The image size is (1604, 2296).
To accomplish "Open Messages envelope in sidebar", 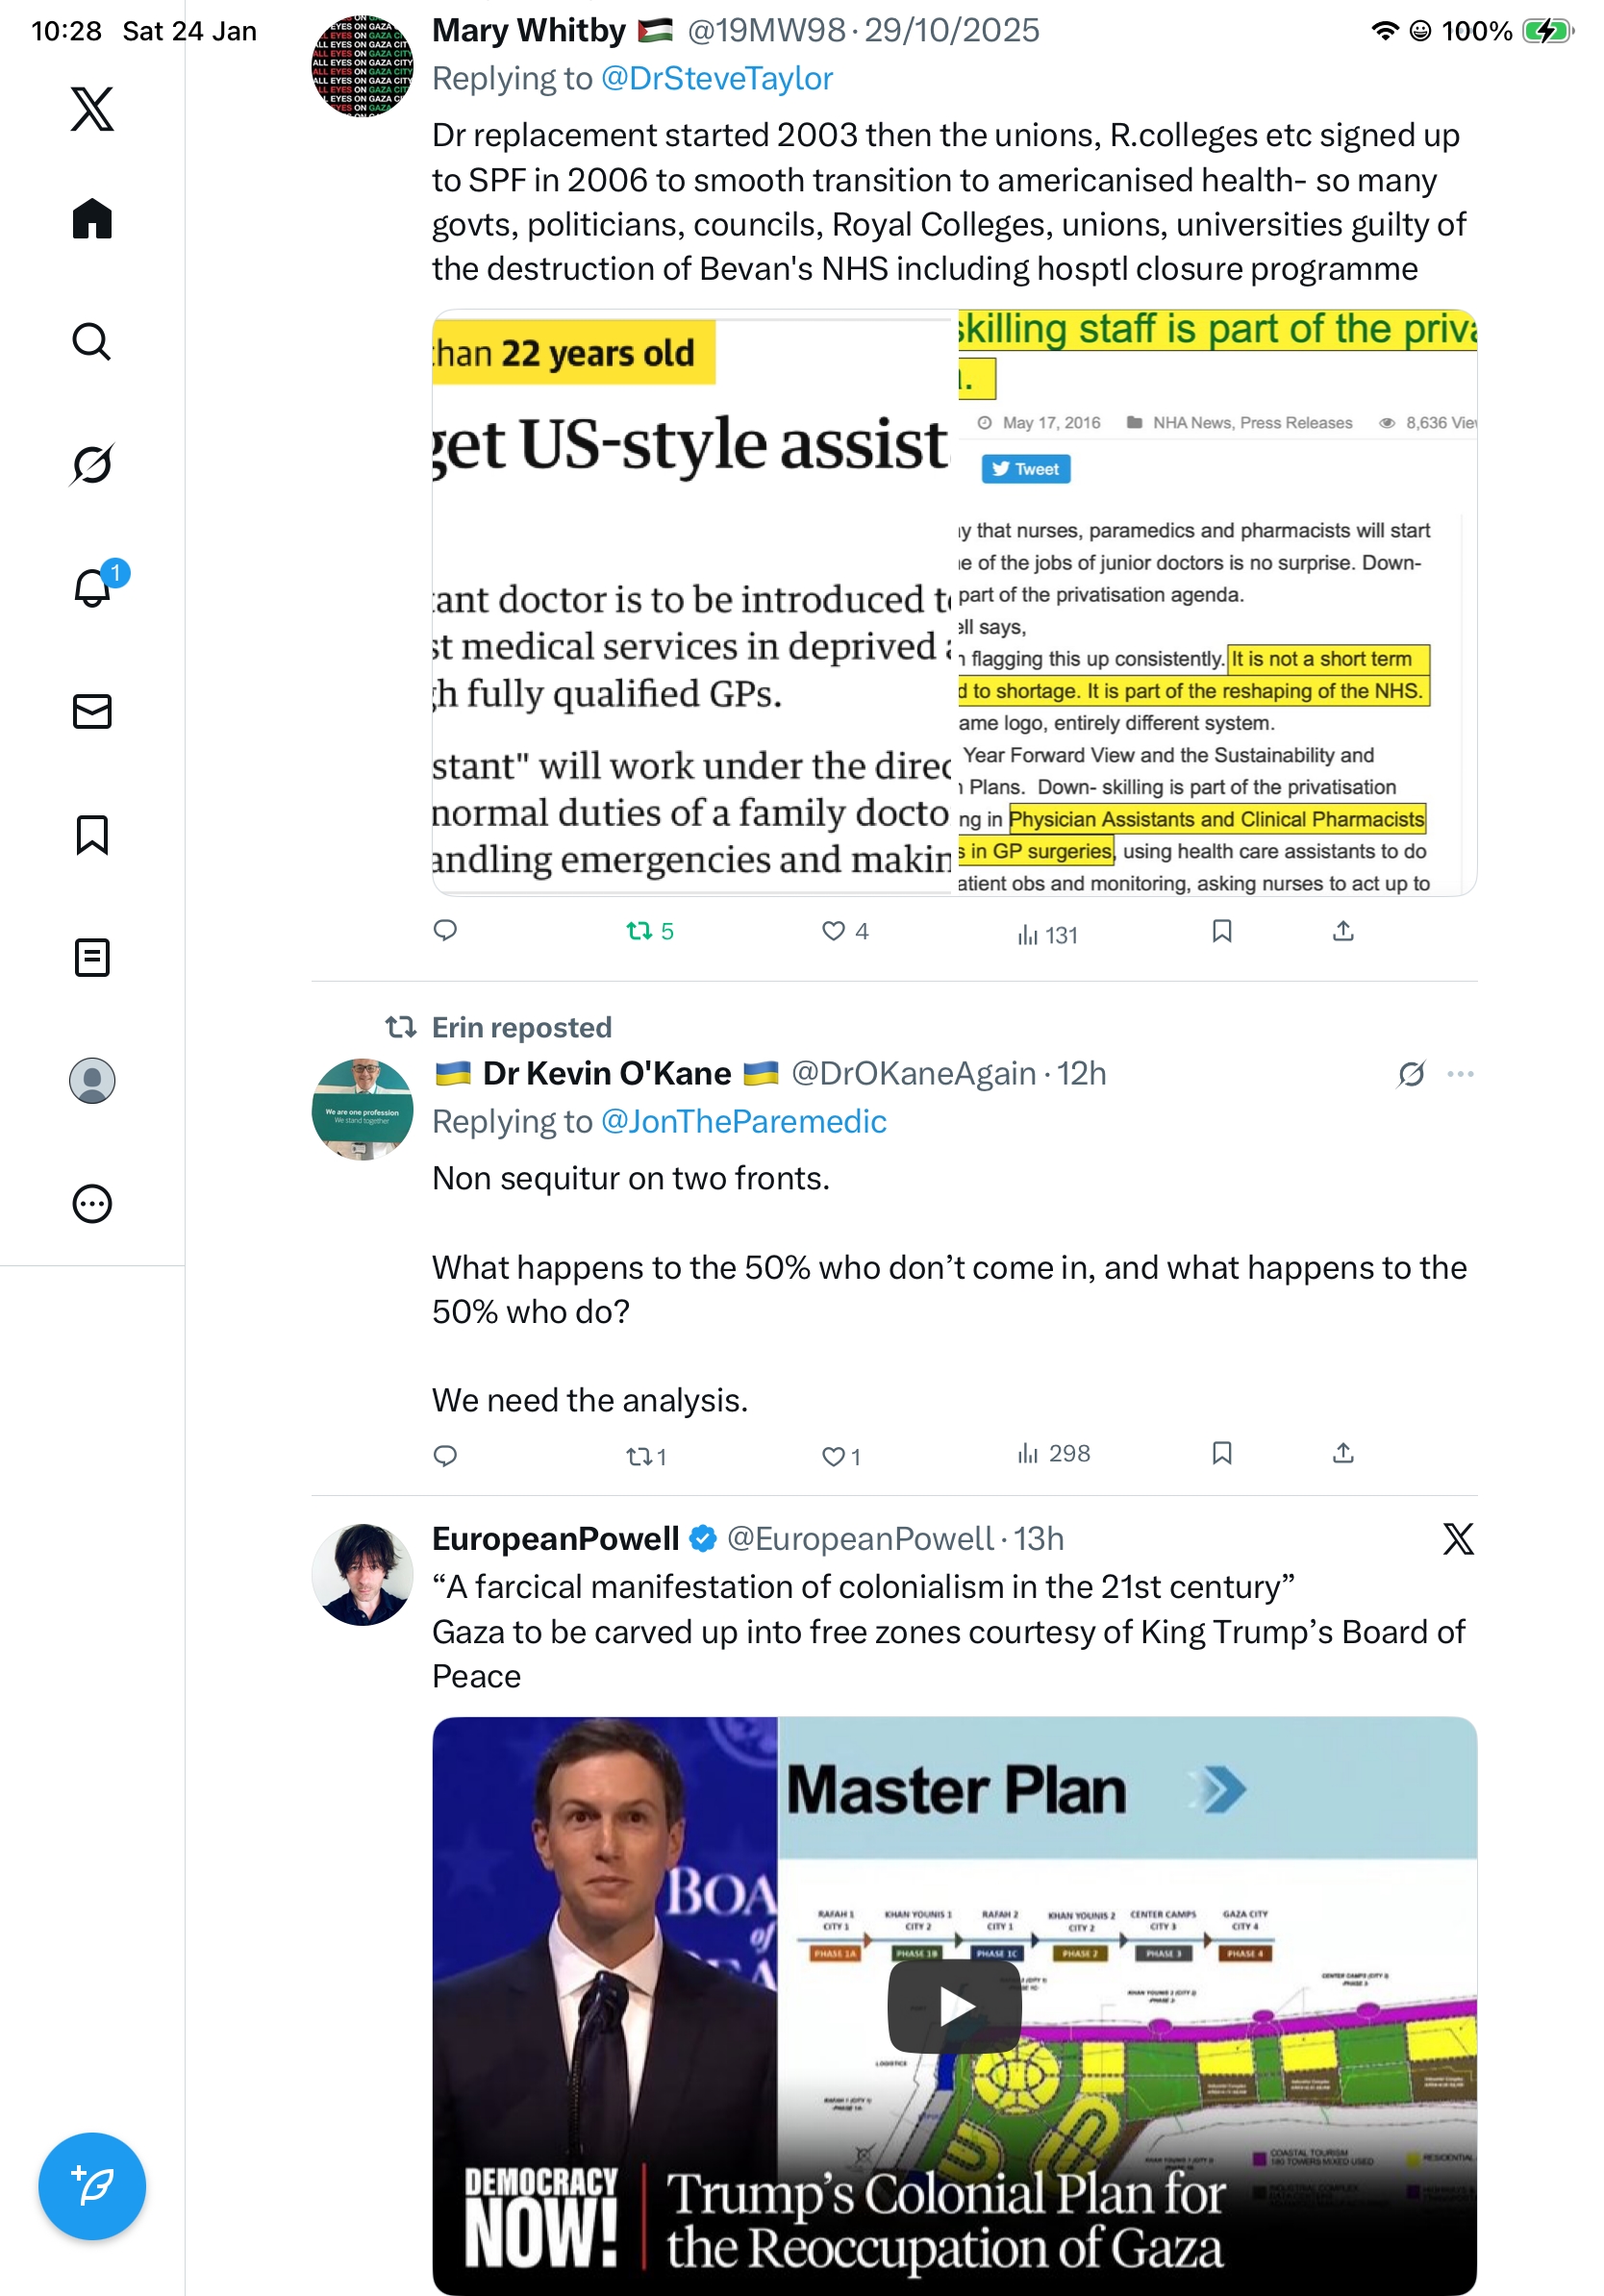I will click(x=92, y=711).
